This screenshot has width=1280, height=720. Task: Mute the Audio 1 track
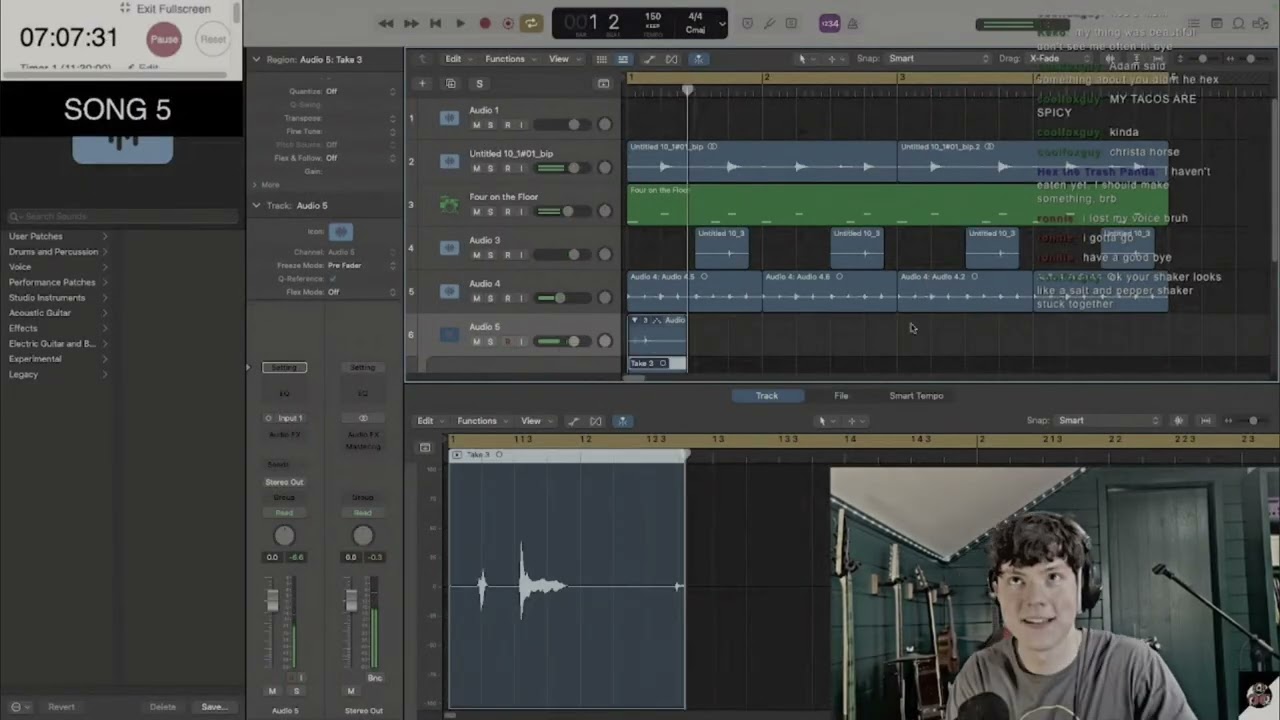click(476, 125)
